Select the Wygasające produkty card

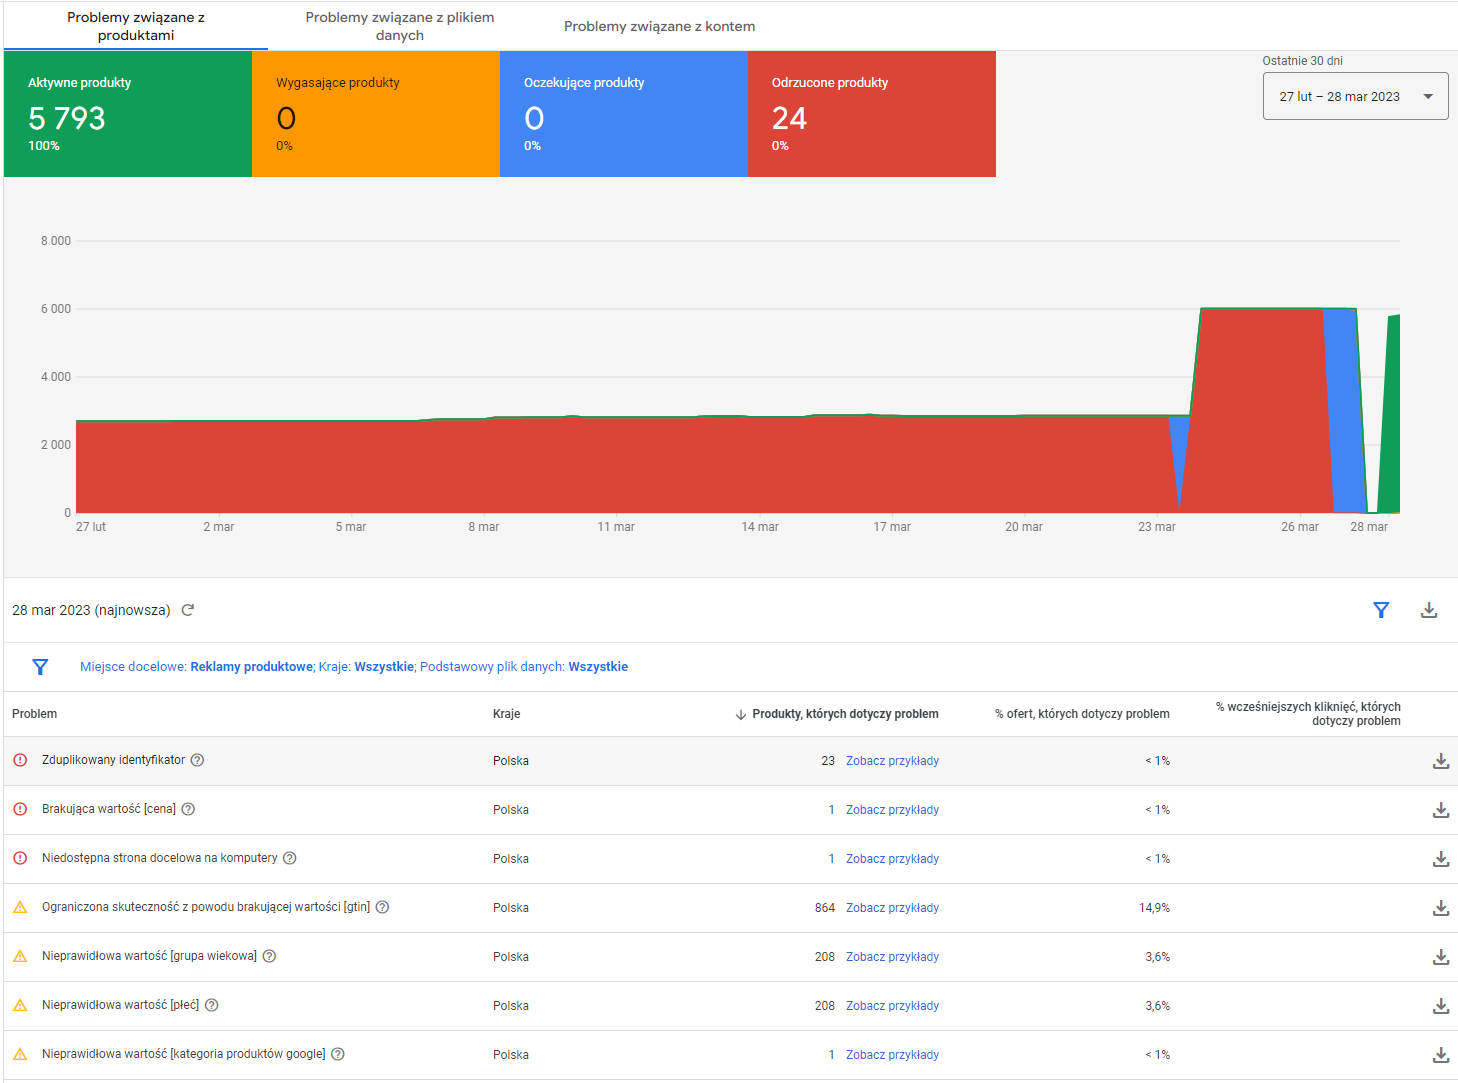pyautogui.click(x=376, y=114)
